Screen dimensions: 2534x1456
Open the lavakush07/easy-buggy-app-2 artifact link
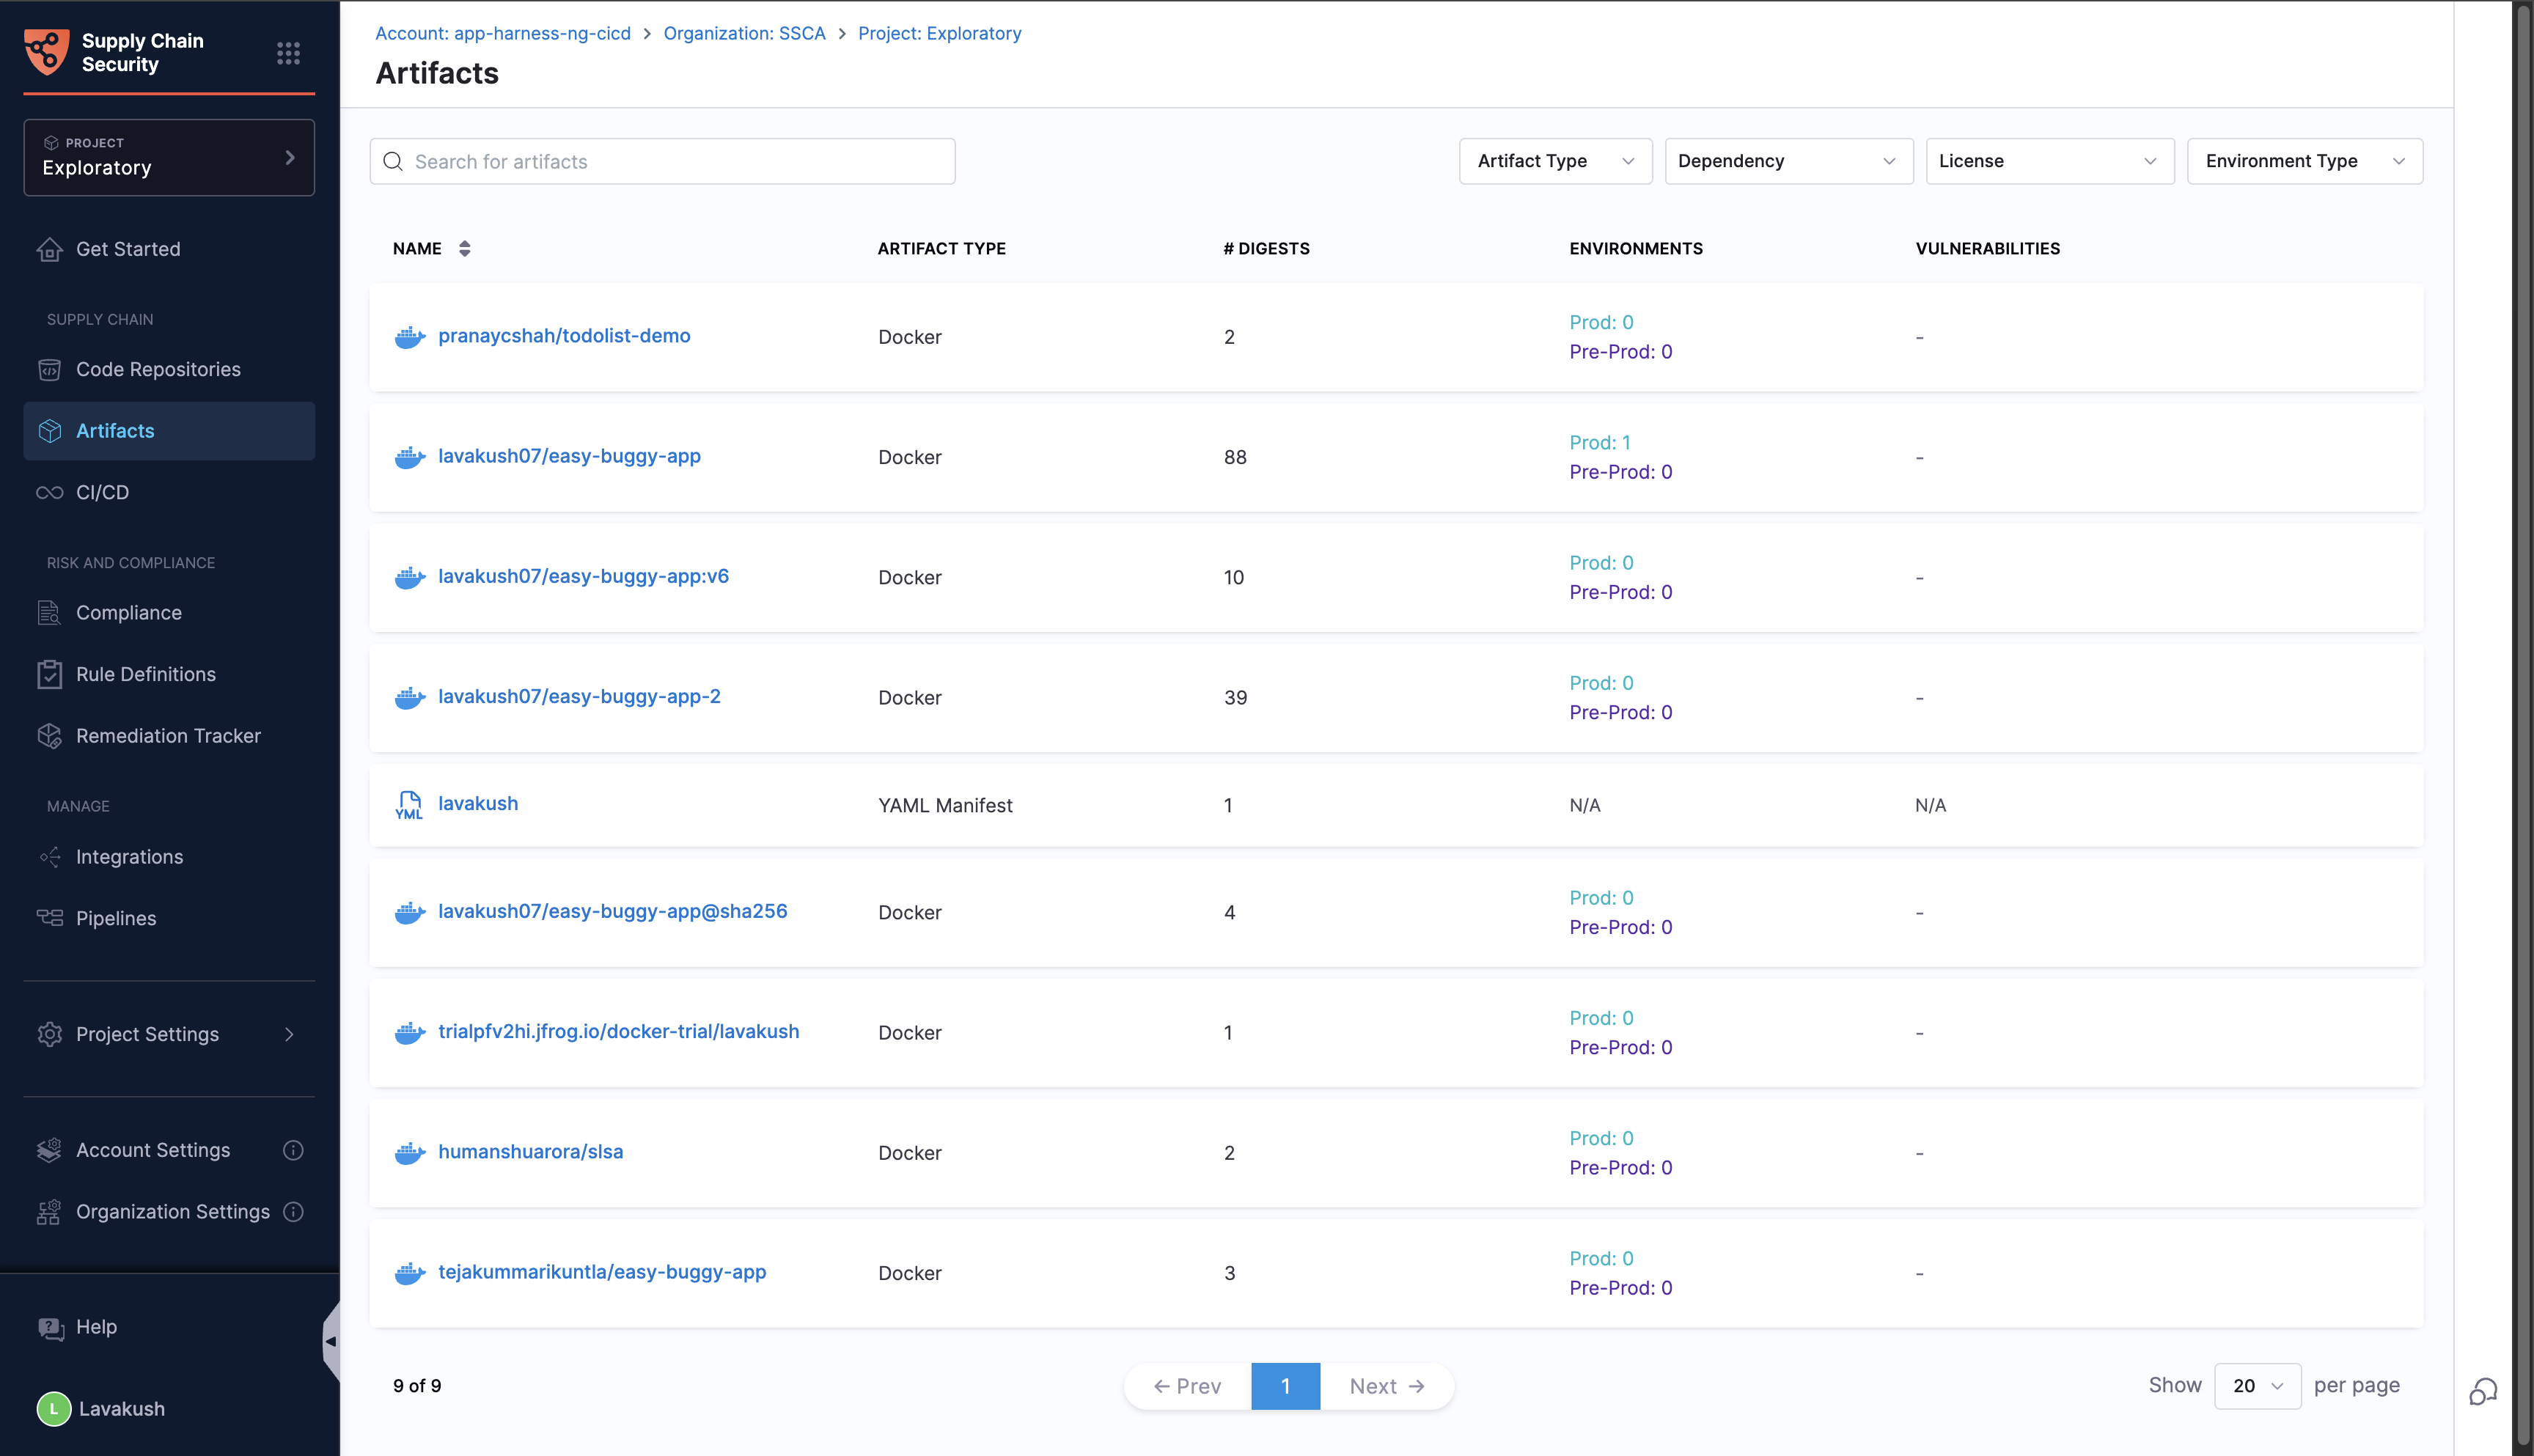tap(579, 696)
